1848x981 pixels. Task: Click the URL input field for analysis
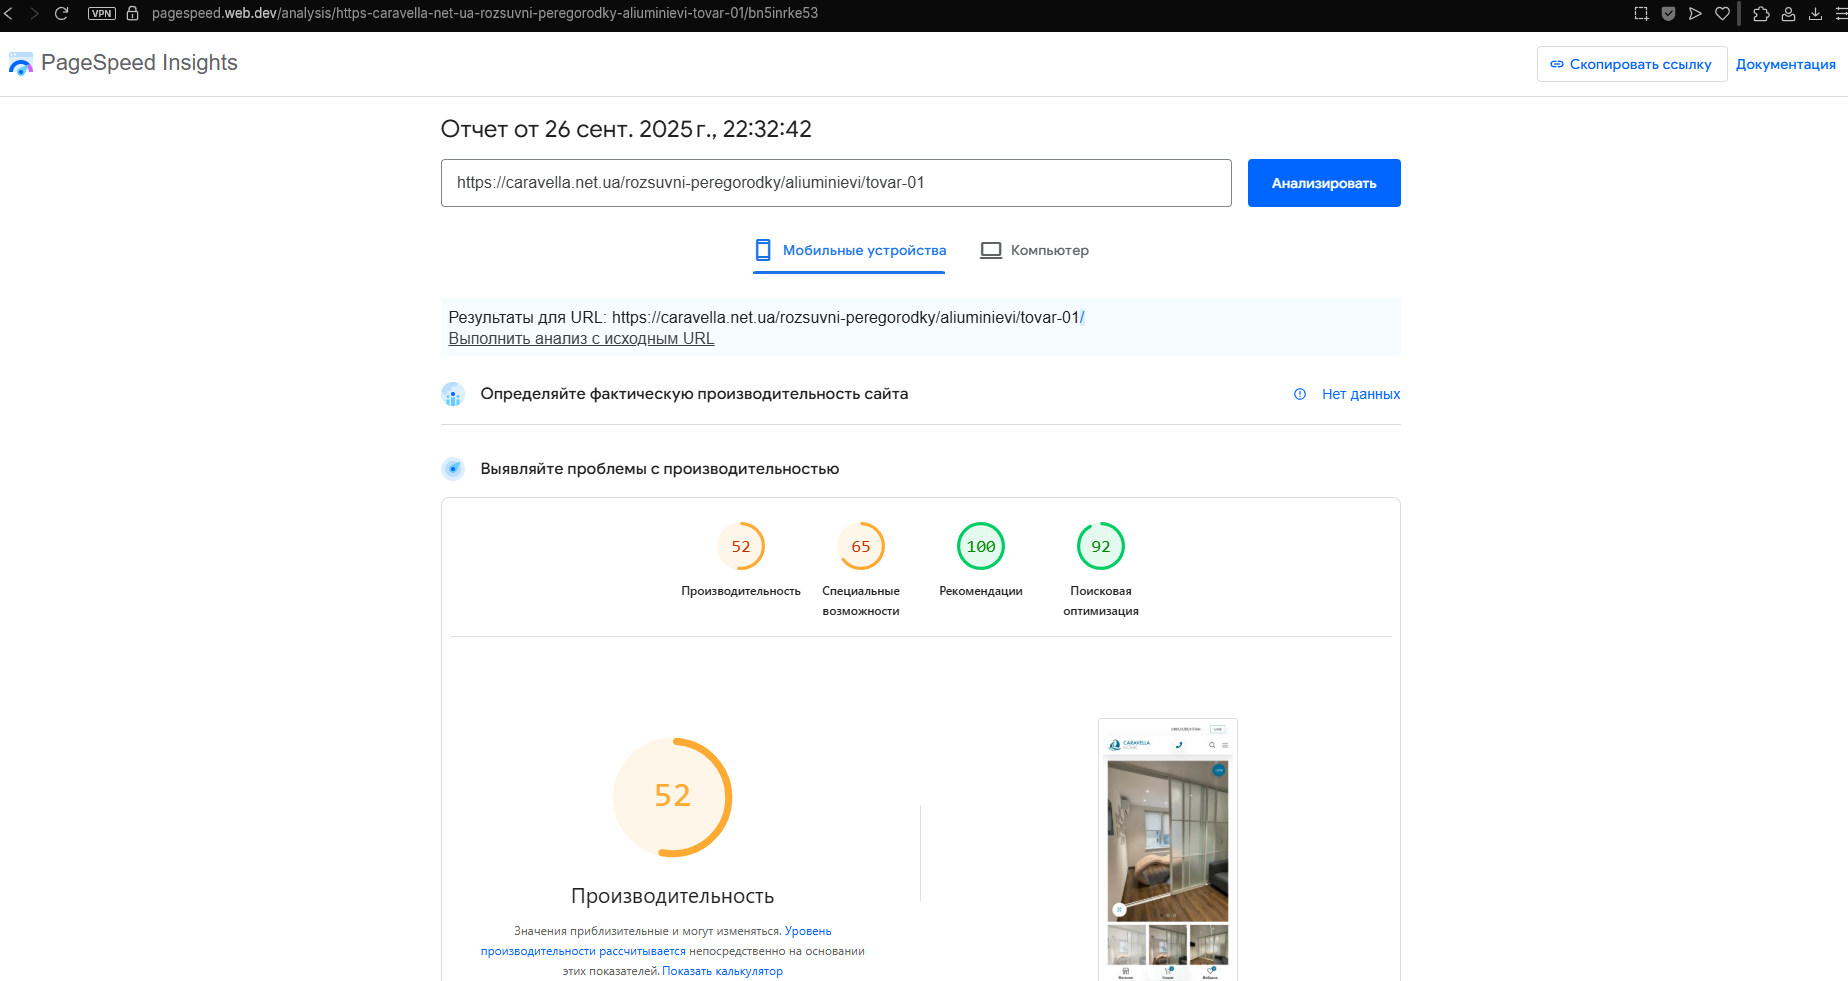tap(835, 183)
